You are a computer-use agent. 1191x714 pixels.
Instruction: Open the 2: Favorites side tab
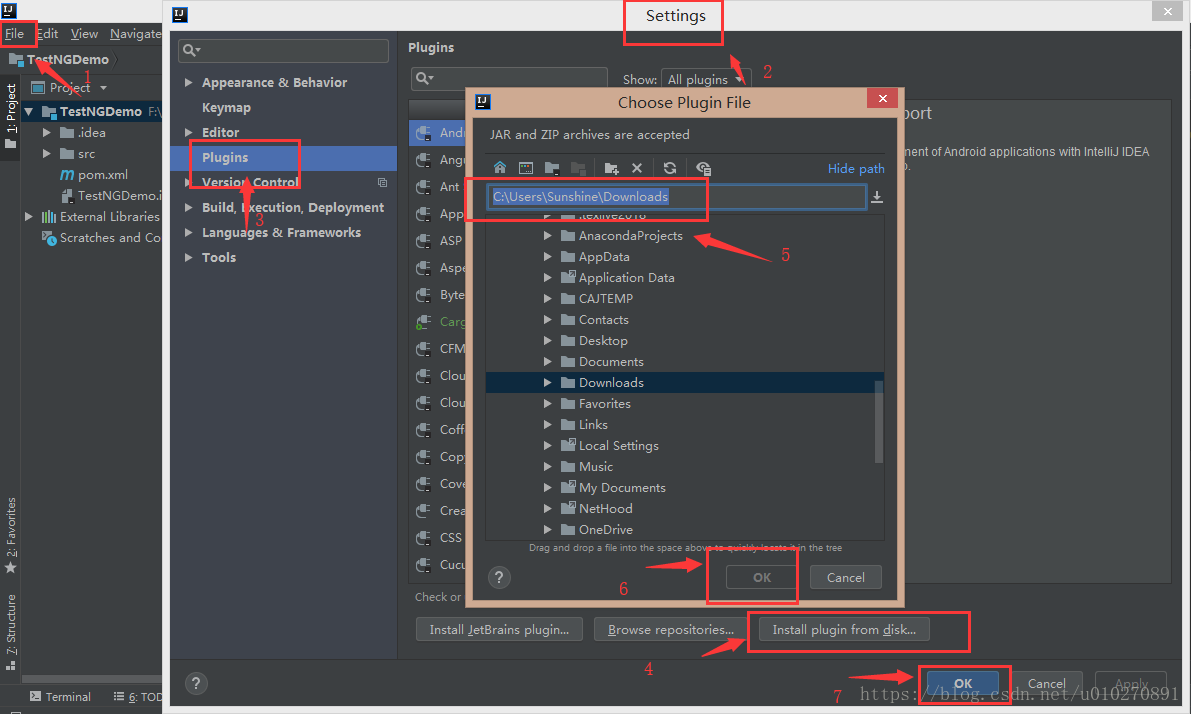point(11,536)
